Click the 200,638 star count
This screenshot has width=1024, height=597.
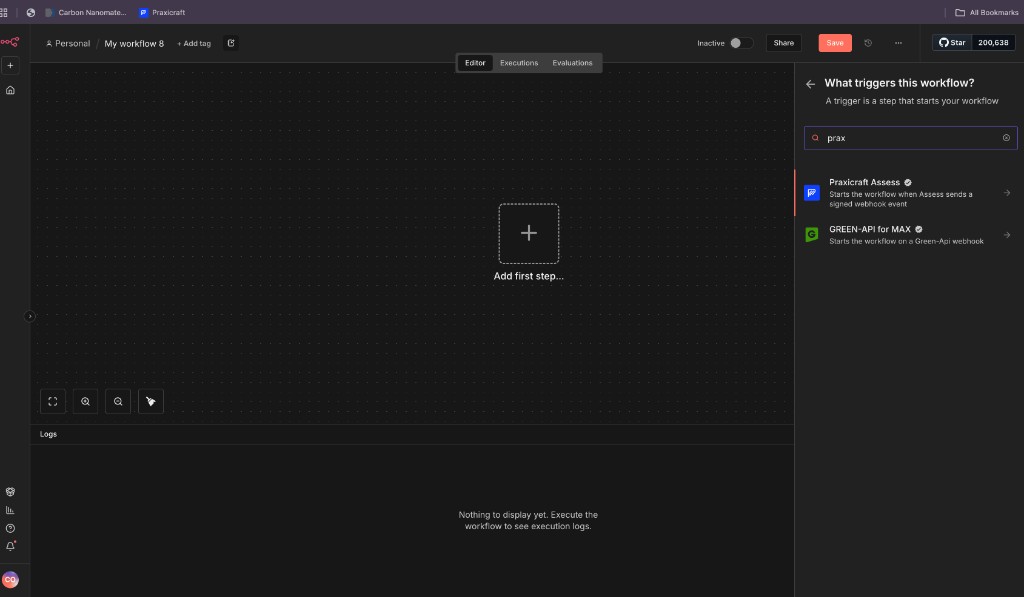point(993,42)
